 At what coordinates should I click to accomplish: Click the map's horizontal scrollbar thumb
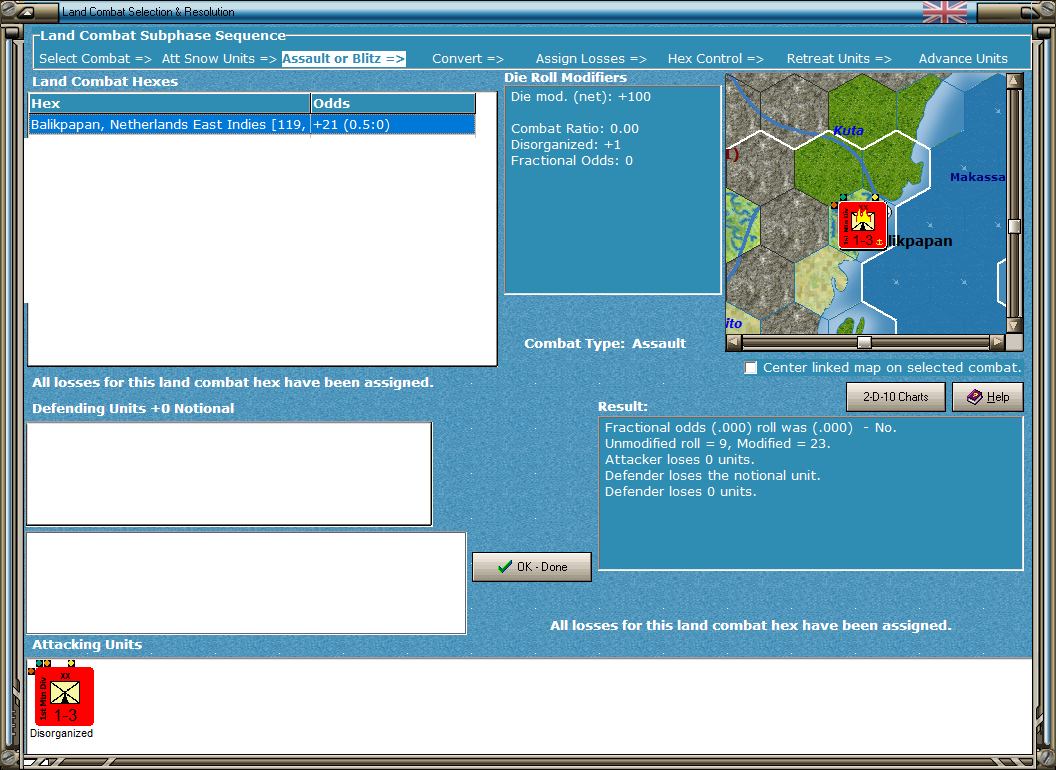(x=864, y=342)
